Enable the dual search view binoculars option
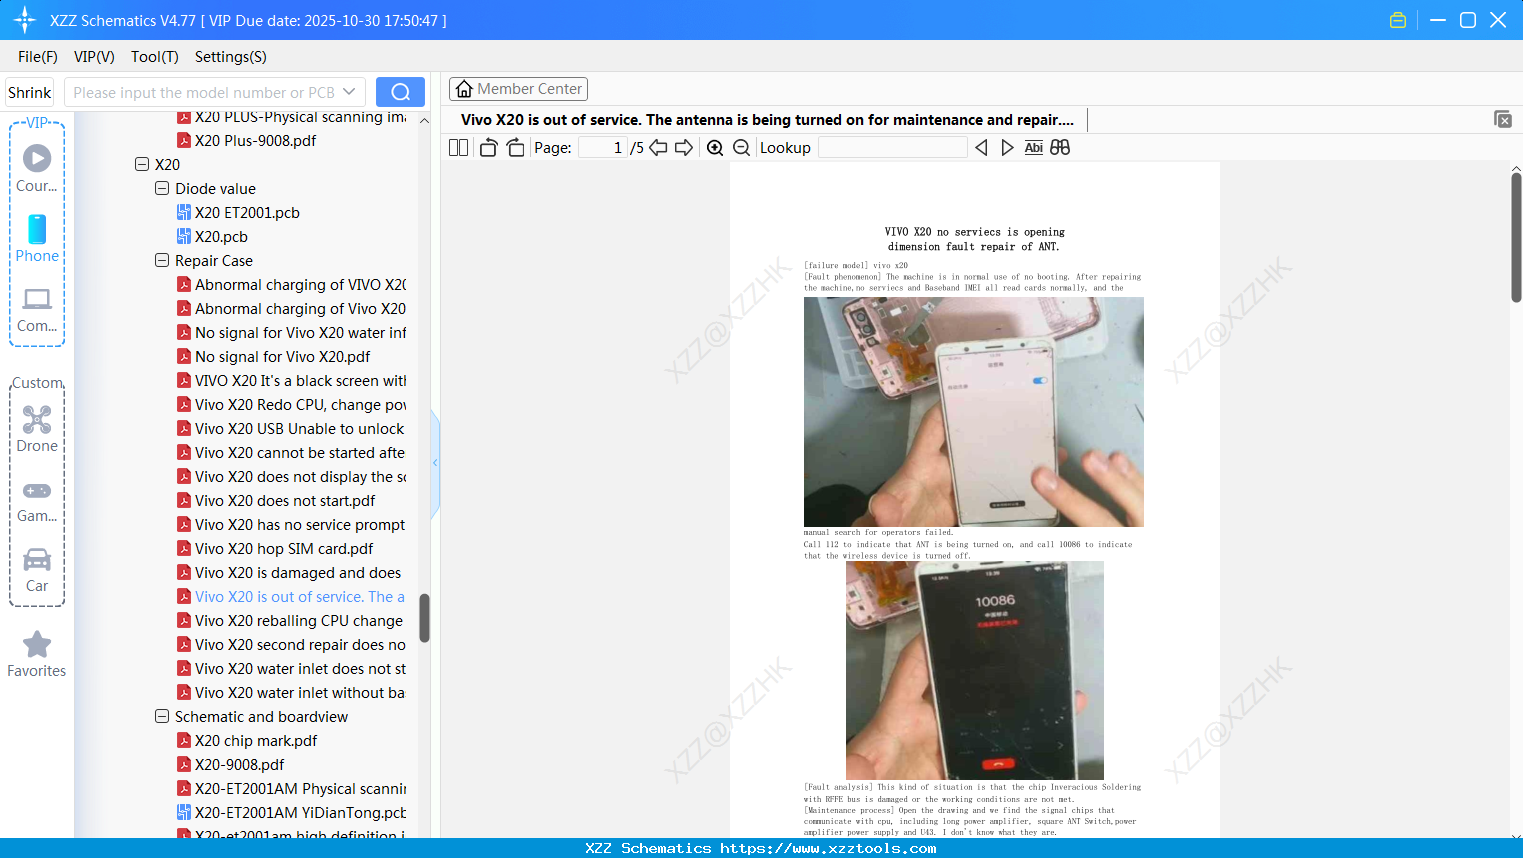This screenshot has height=858, width=1523. coord(1060,147)
